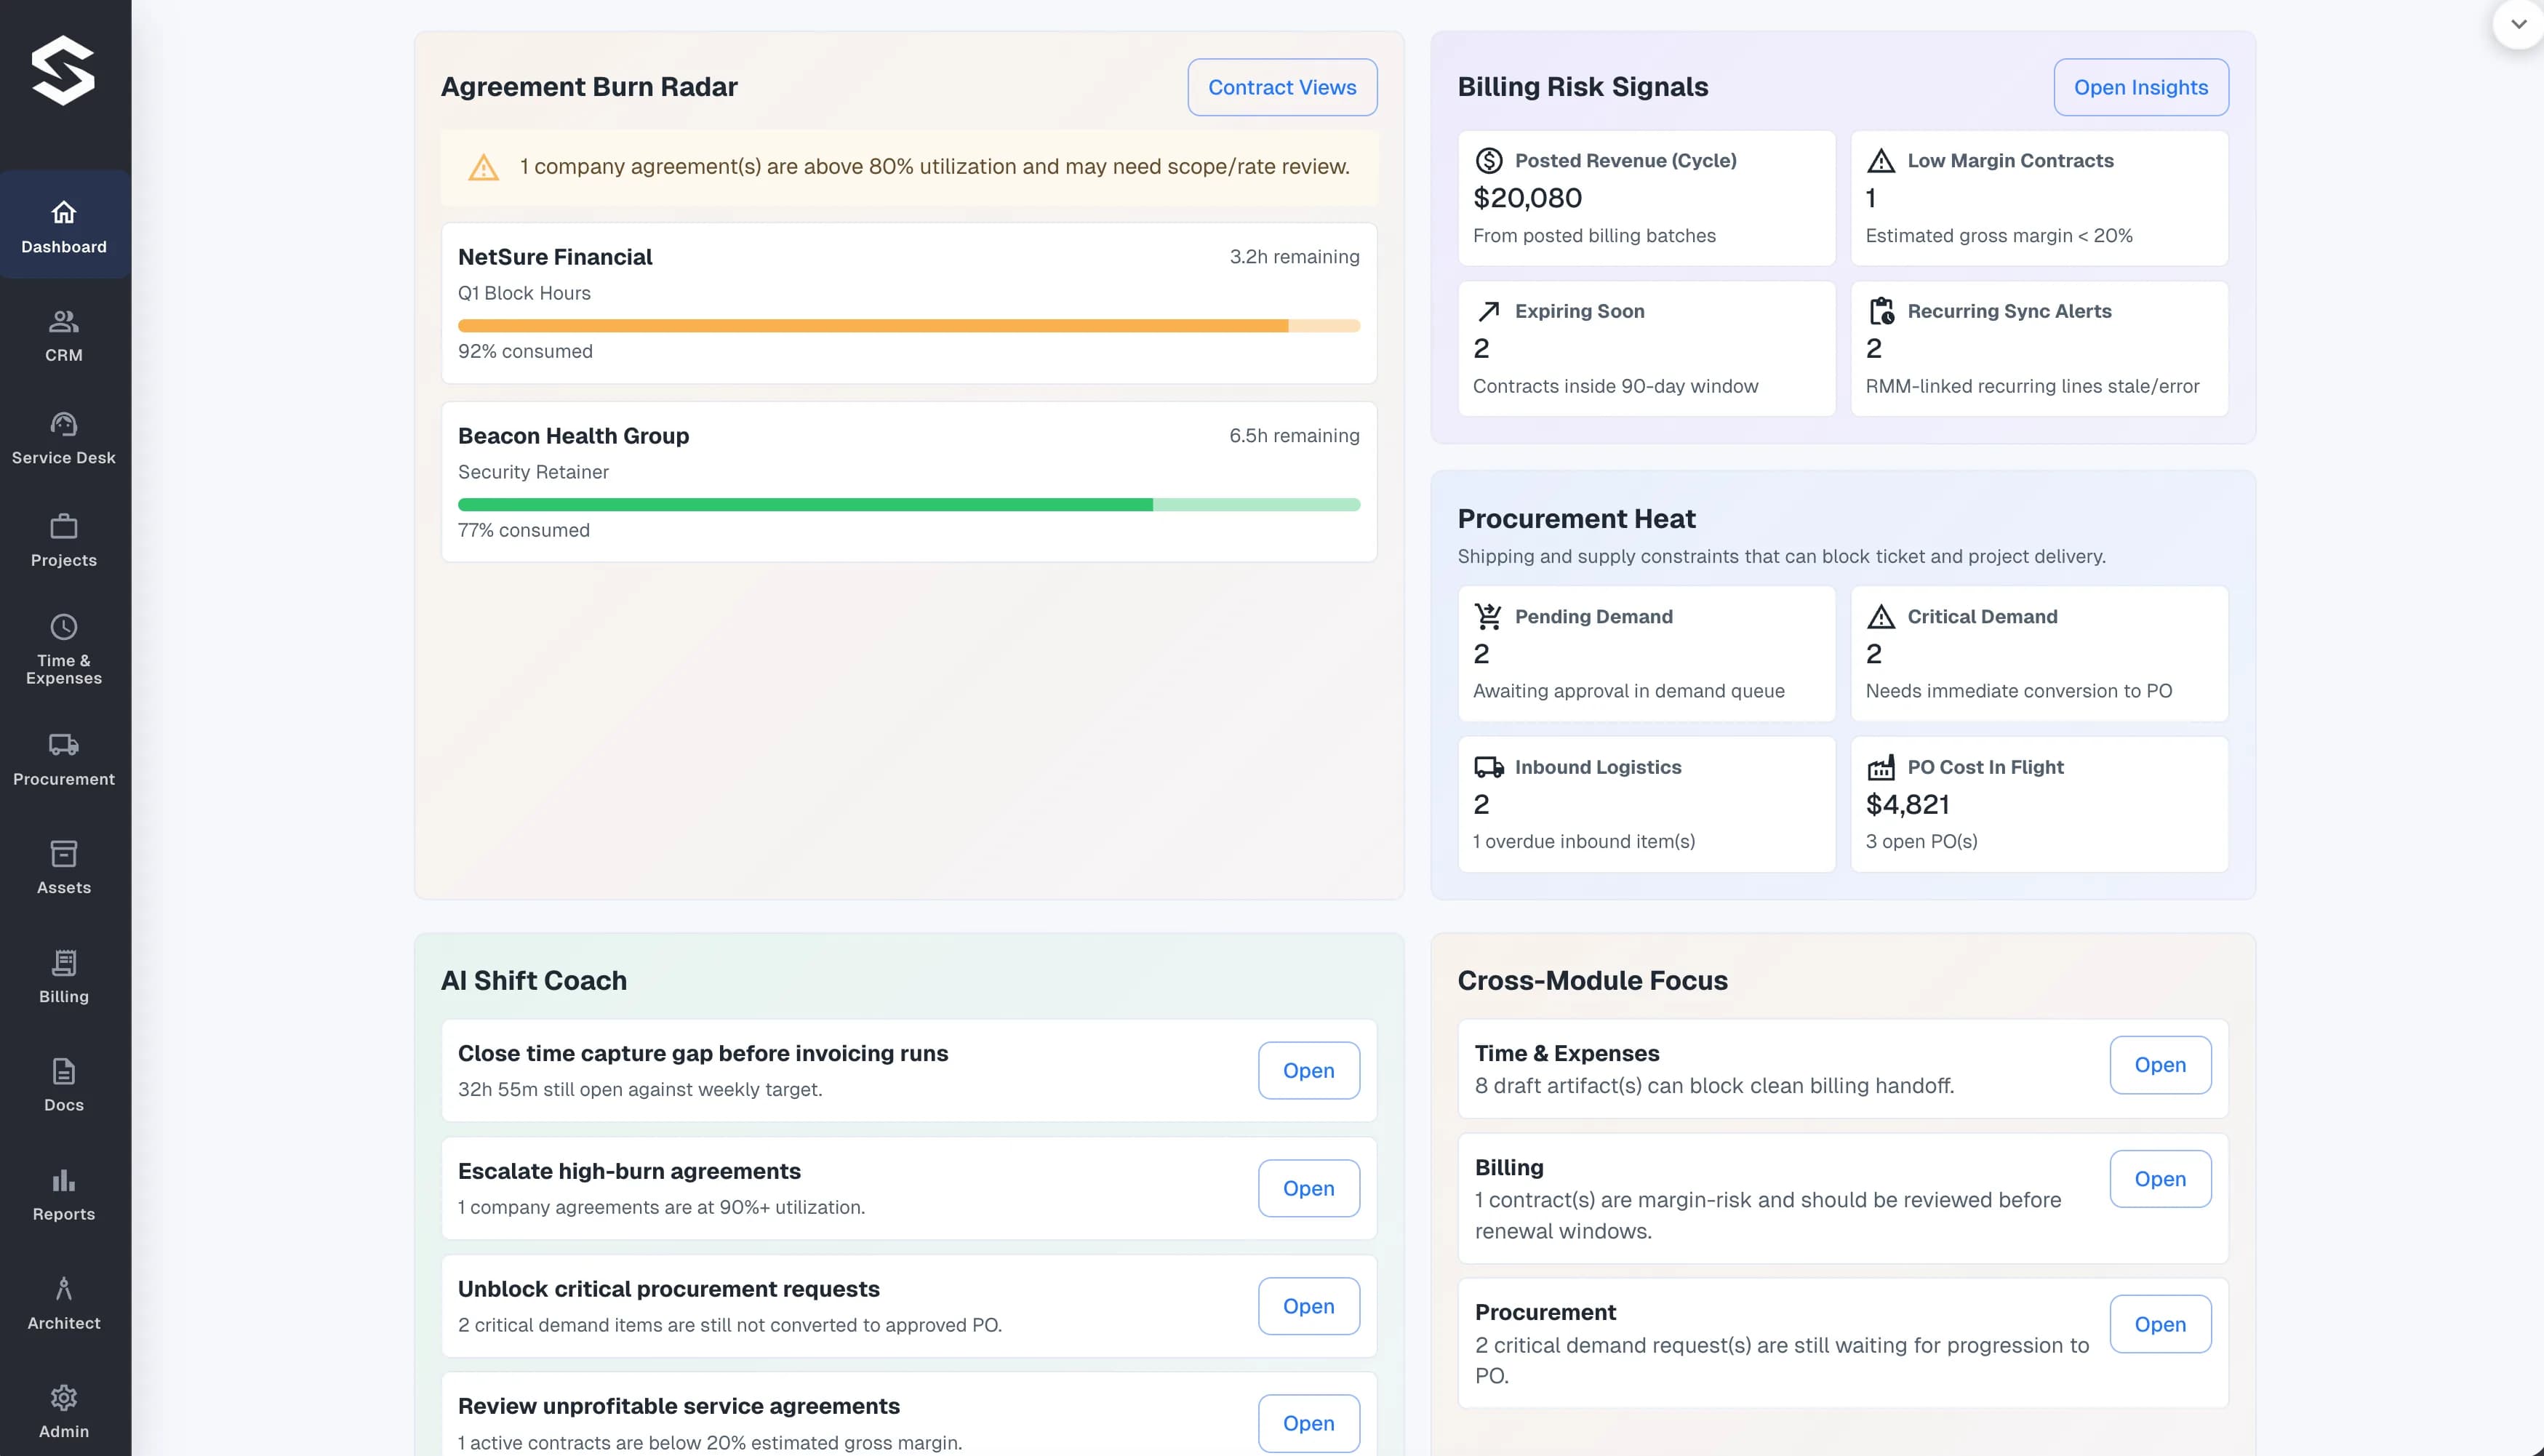Open Admin gear icon
2544x1456 pixels.
click(x=63, y=1398)
